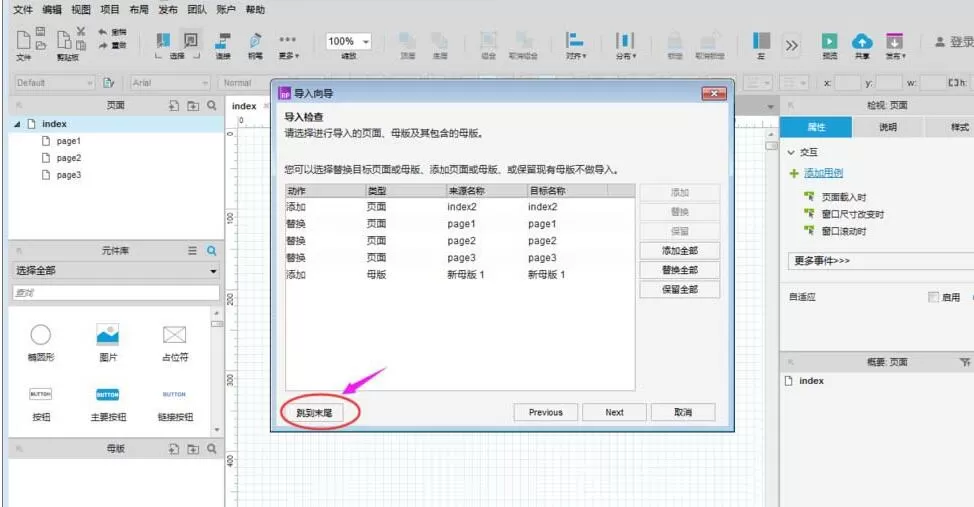The image size is (974, 507).
Task: Select the index2 row in import table
Action: 460,207
